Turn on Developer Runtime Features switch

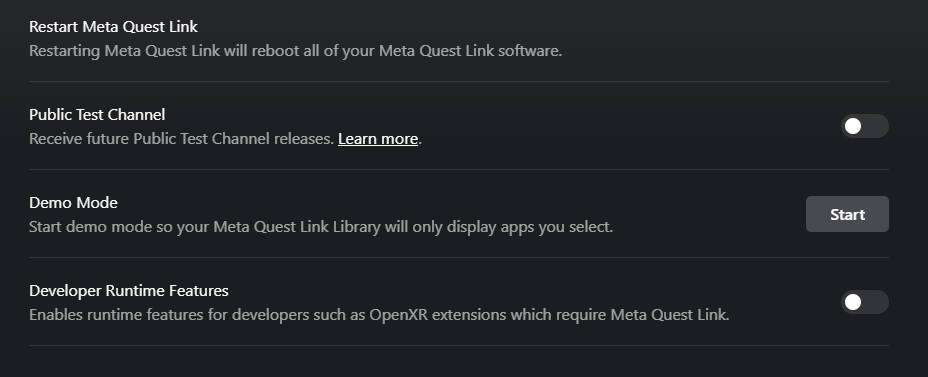865,302
